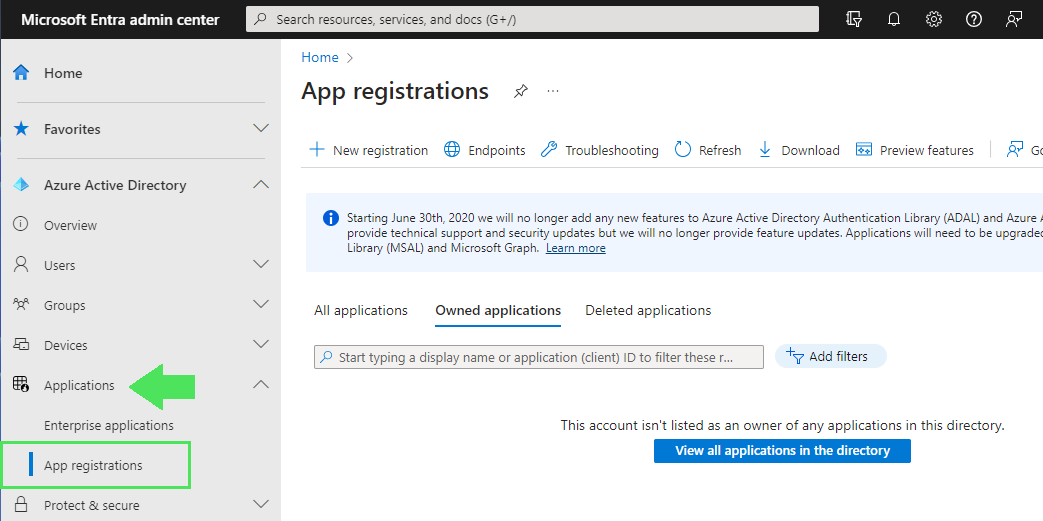Click New registration label
1043x521 pixels.
pos(380,150)
